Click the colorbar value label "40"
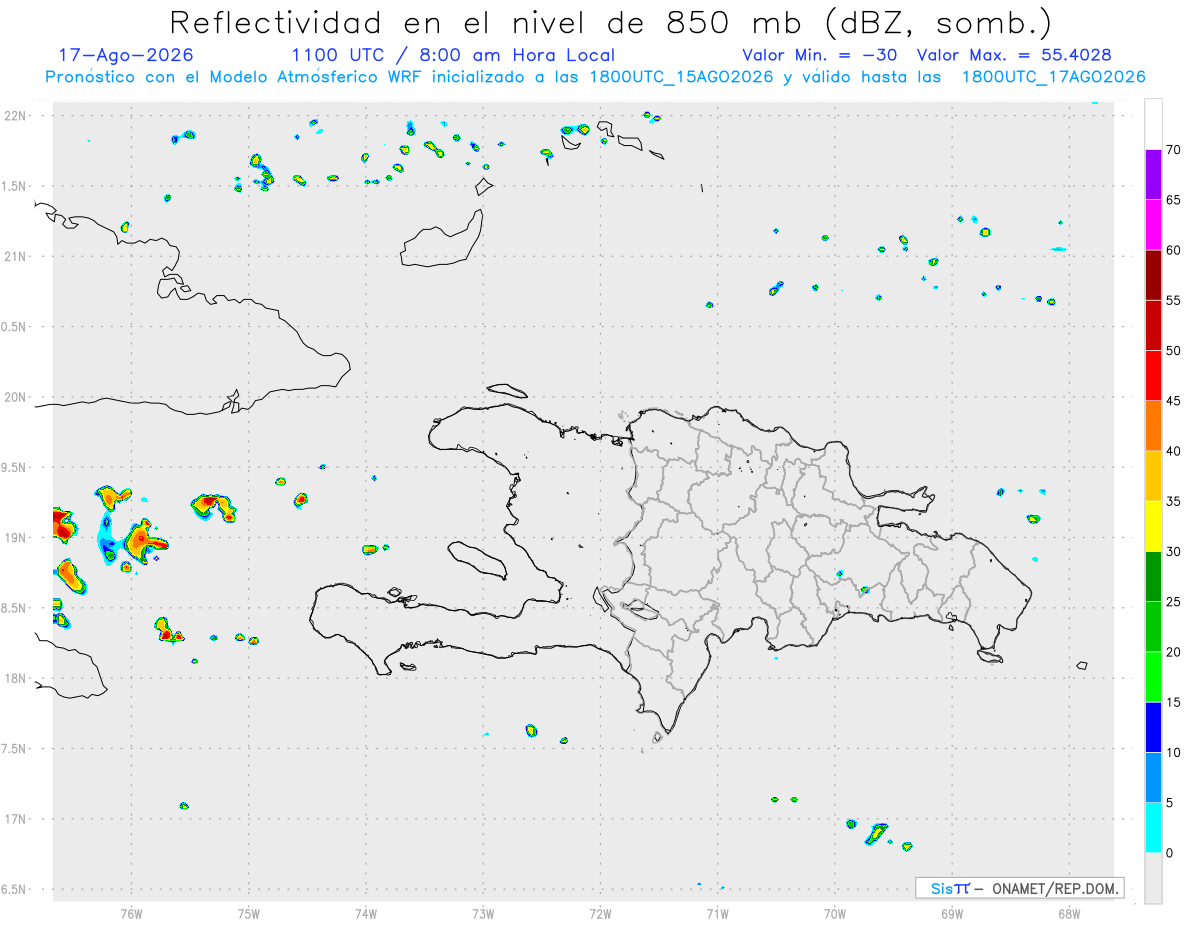The width and height of the screenshot is (1200, 927). click(1174, 451)
